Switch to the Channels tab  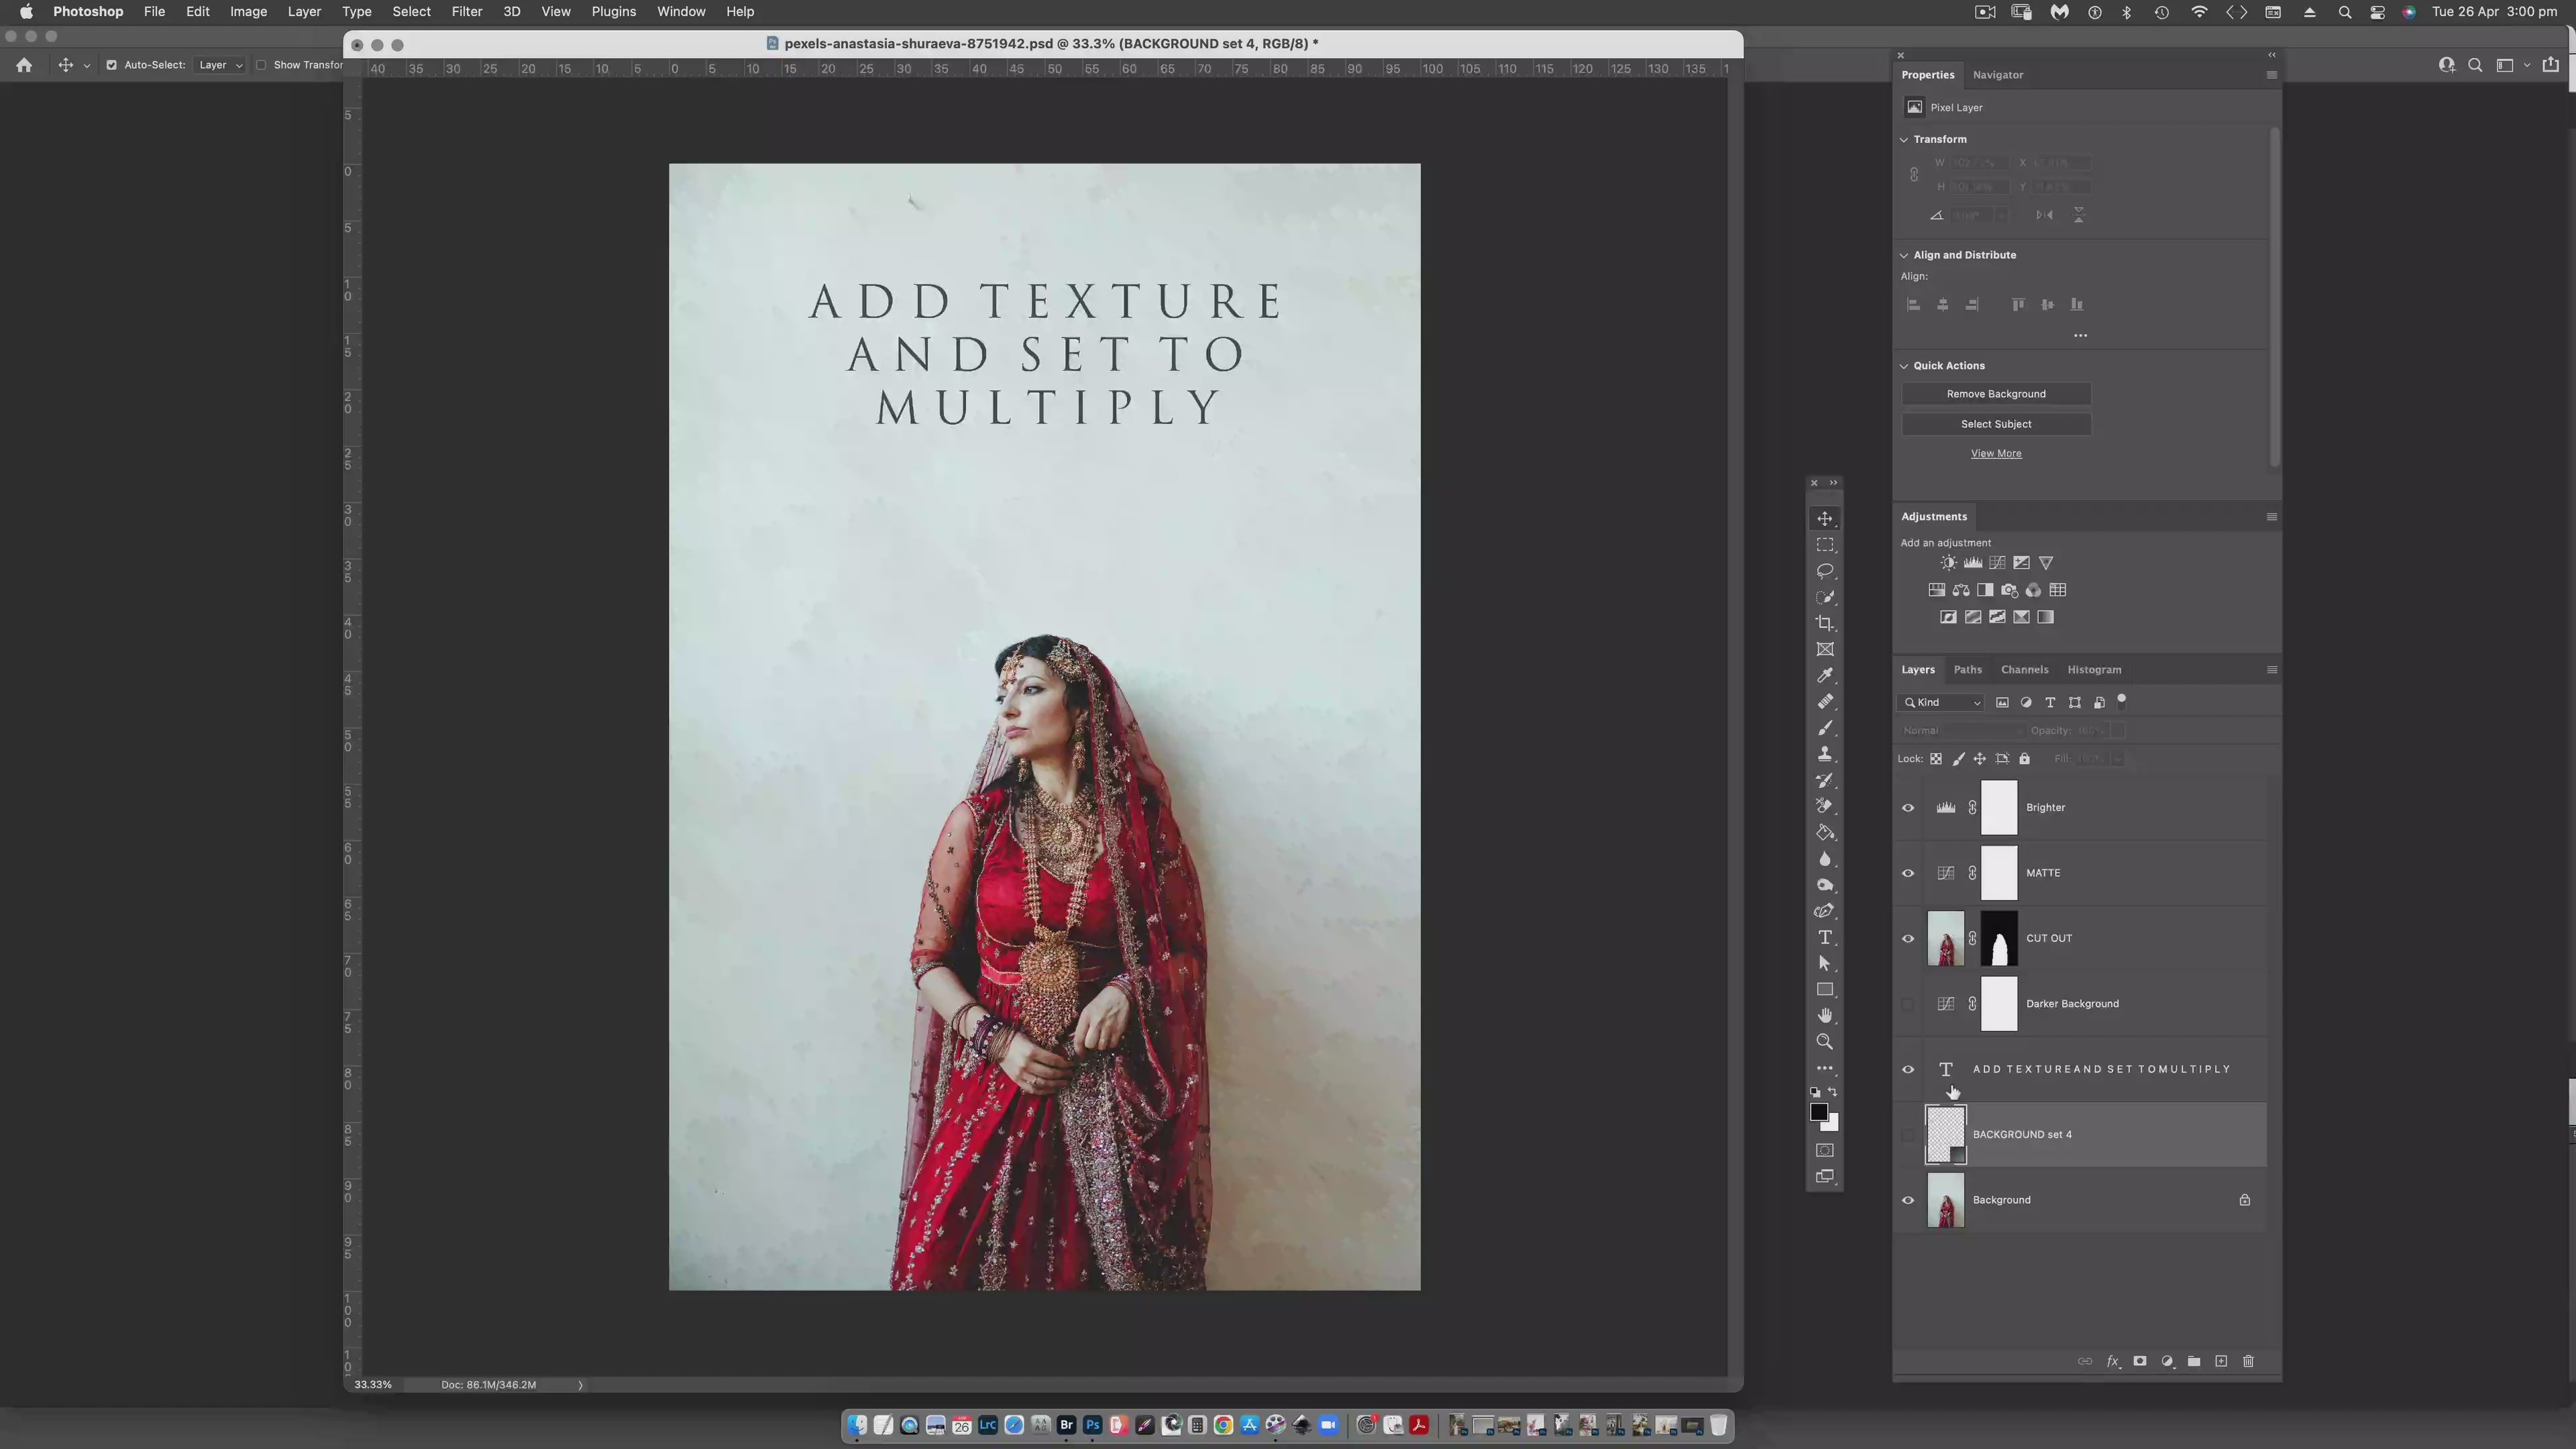(2024, 670)
